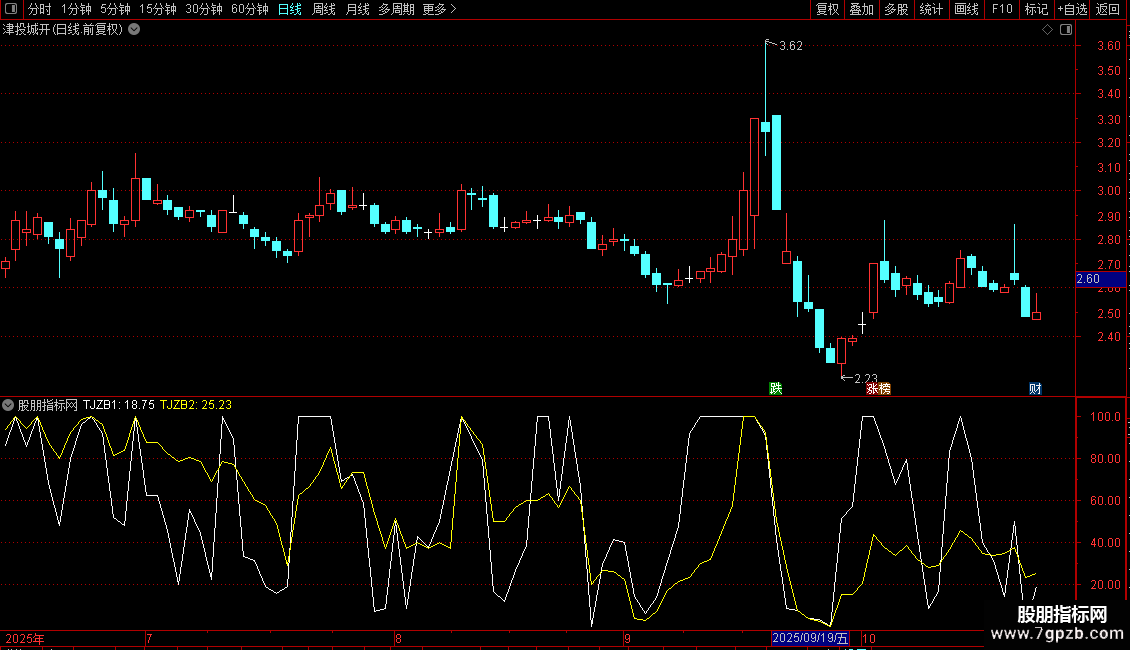
Task: Select the 15分钟 period
Action: click(x=158, y=9)
